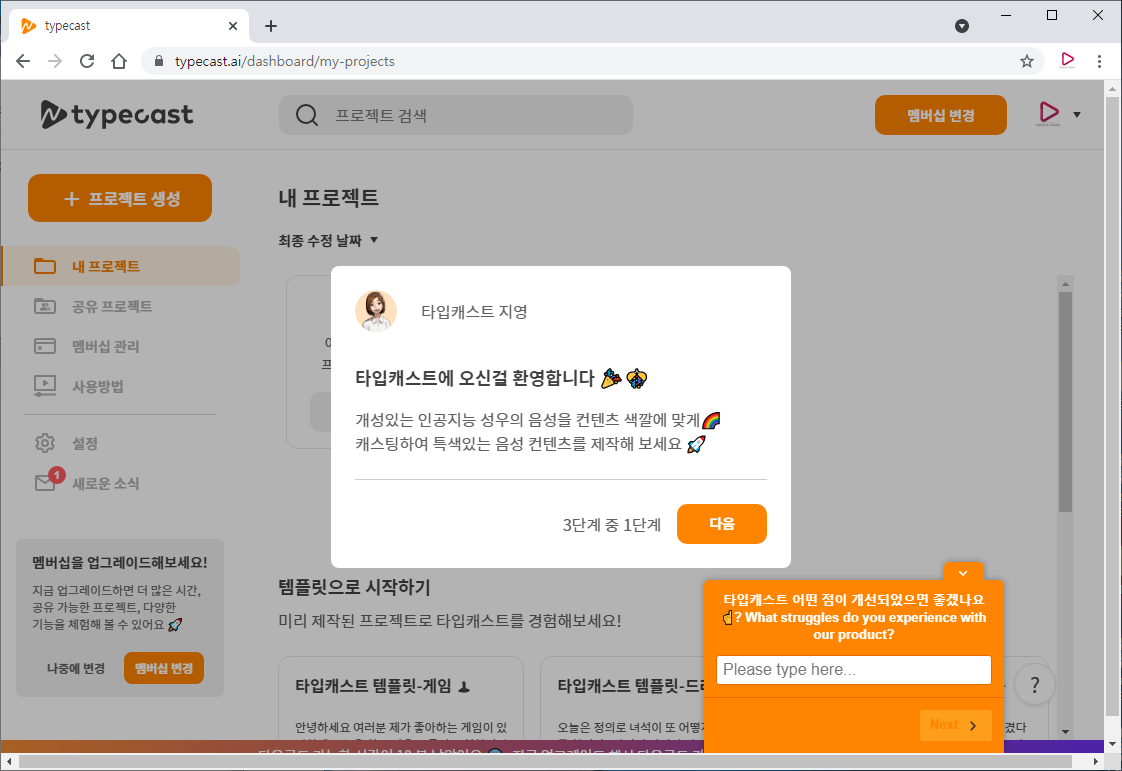Screen dimensions: 1122x771
Task: Click the tab search dropdown circle icon
Action: coord(962,26)
